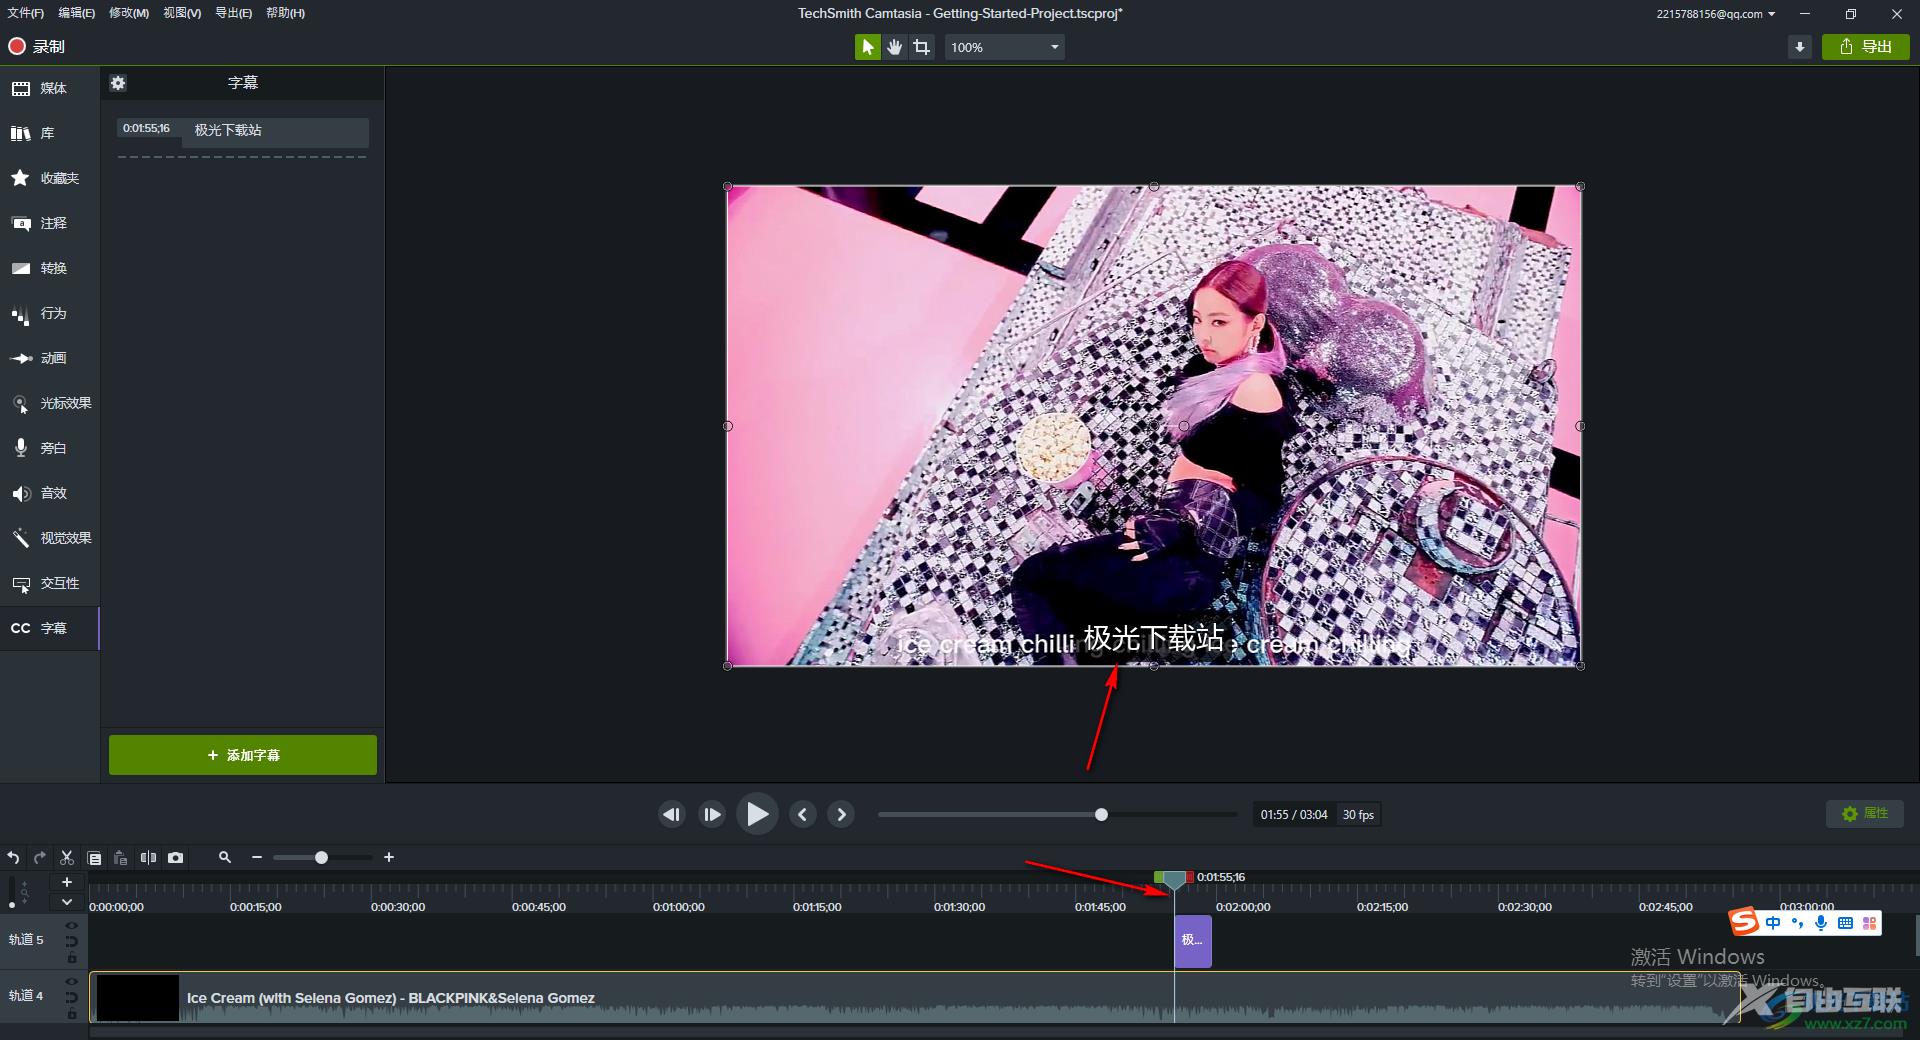Take snapshot with camera icon

tap(176, 858)
